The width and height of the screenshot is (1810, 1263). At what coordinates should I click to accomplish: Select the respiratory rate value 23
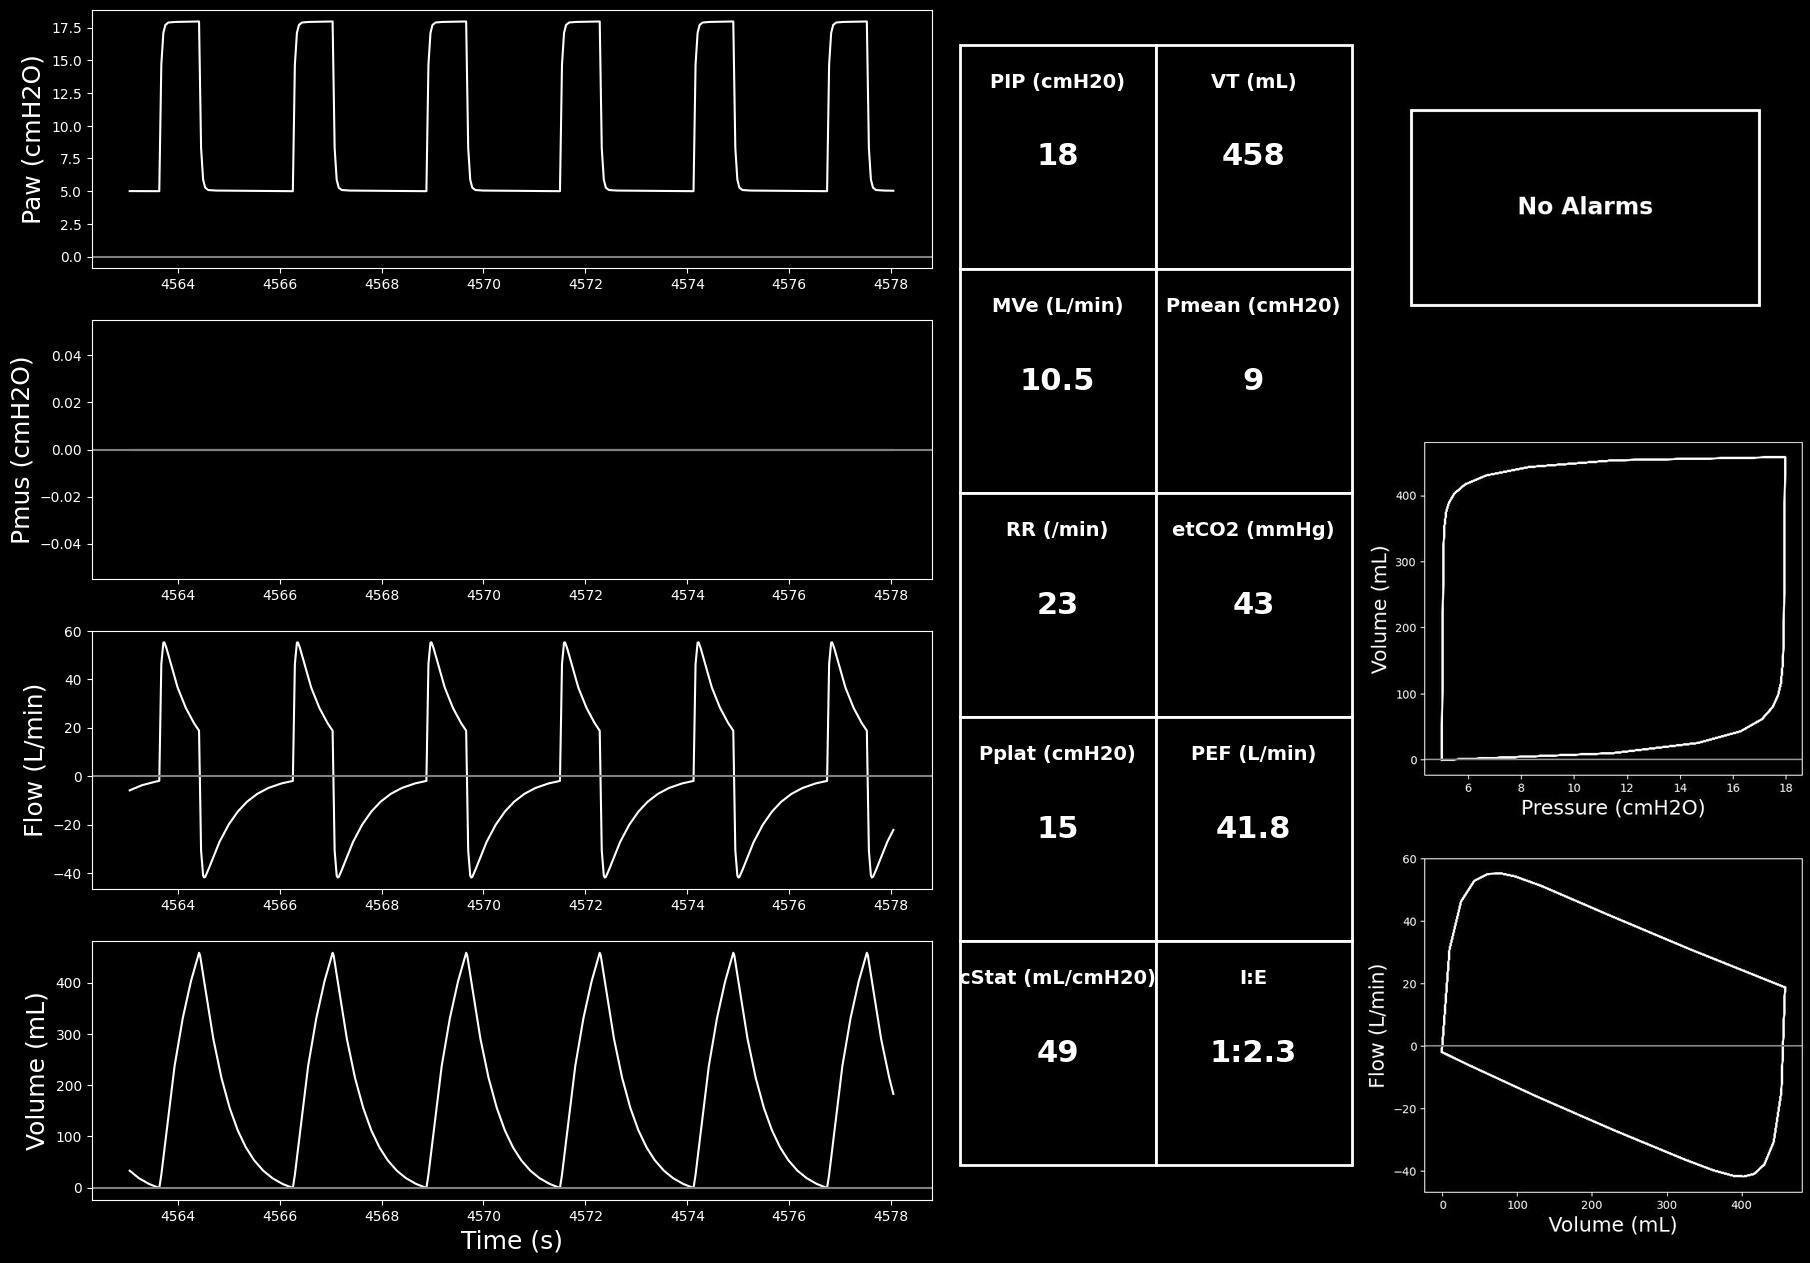[1057, 604]
